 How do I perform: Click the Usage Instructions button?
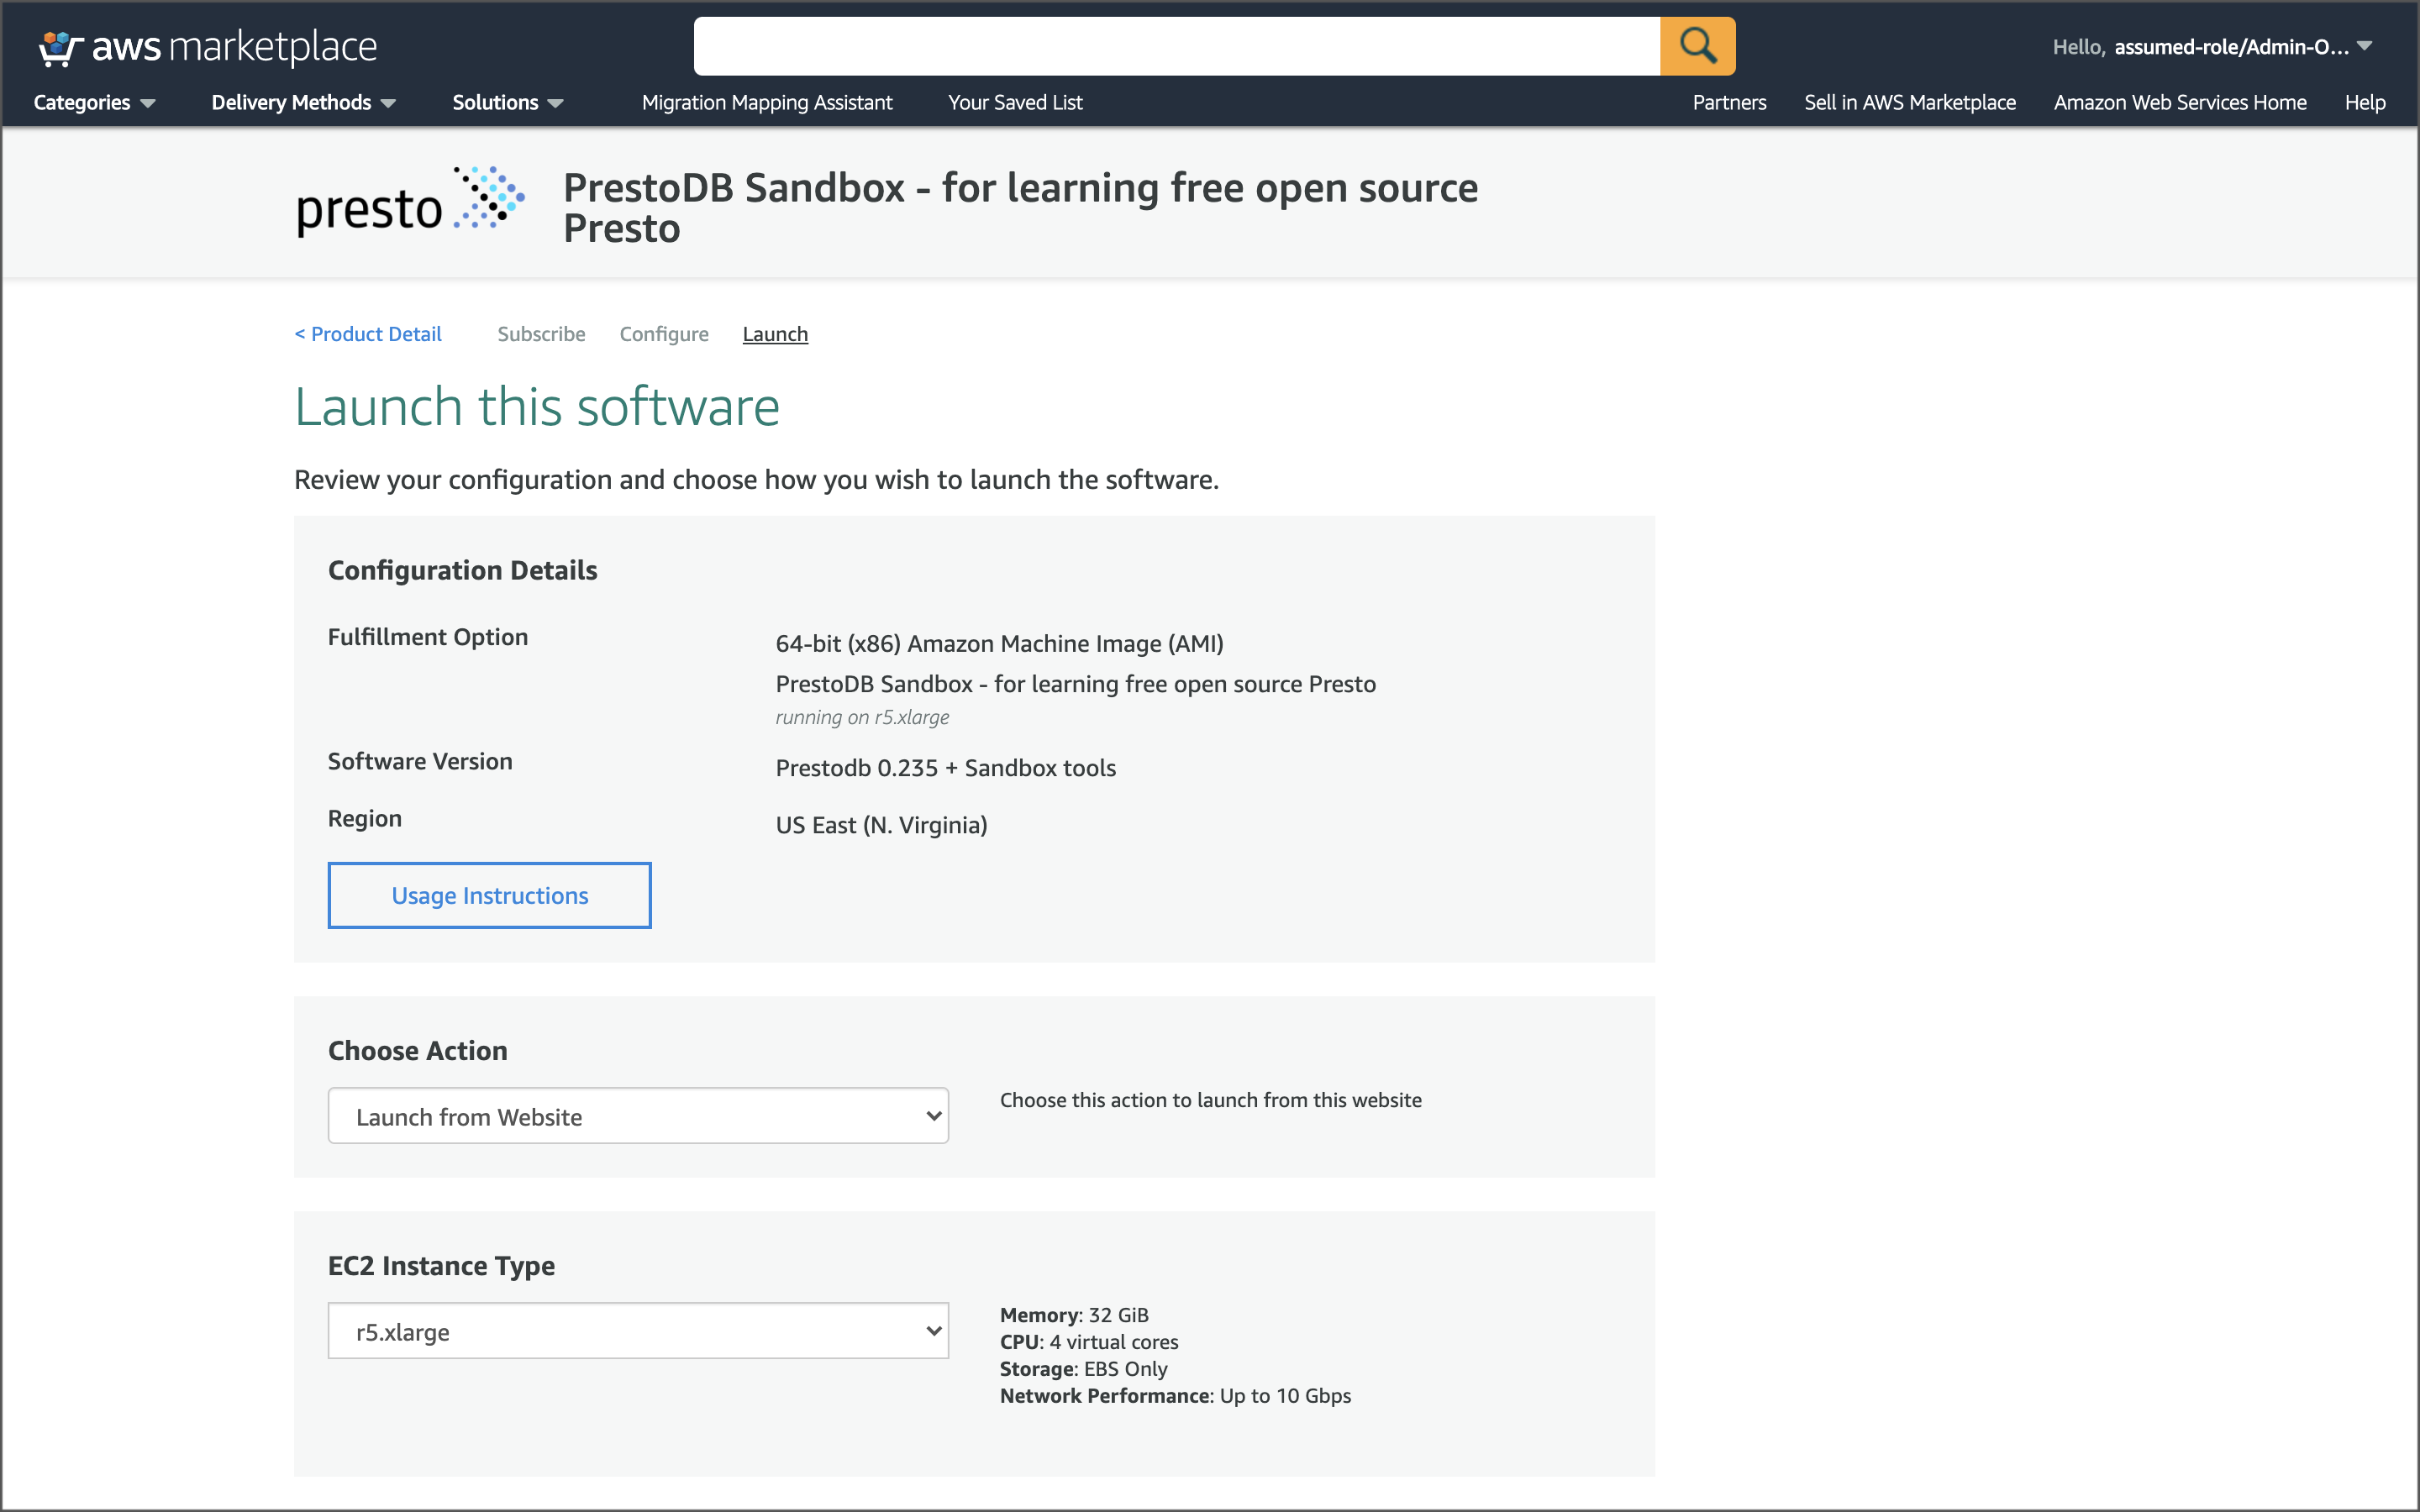coord(489,895)
